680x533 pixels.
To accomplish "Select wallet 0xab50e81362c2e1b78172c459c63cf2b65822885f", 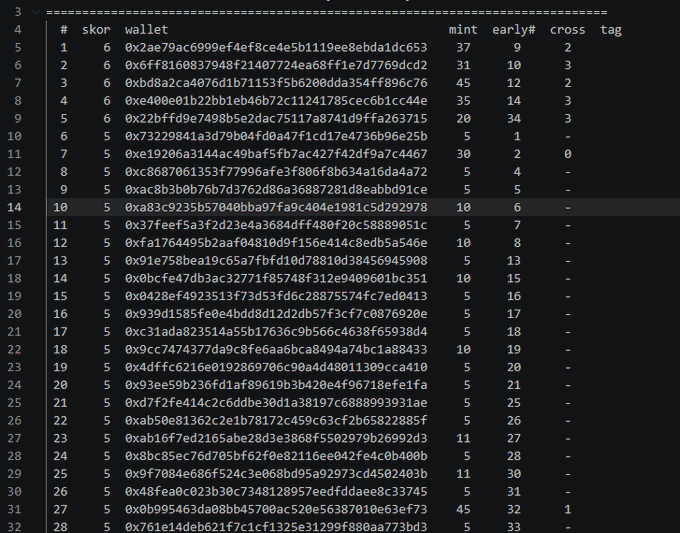I will pyautogui.click(x=276, y=421).
